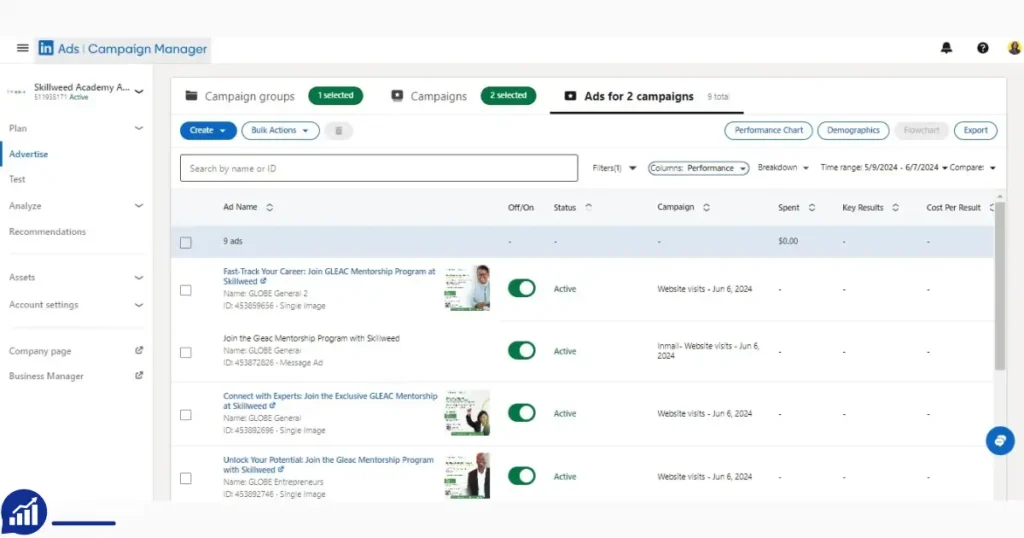Image resolution: width=1024 pixels, height=538 pixels.
Task: Open Performance Chart
Action: (768, 131)
